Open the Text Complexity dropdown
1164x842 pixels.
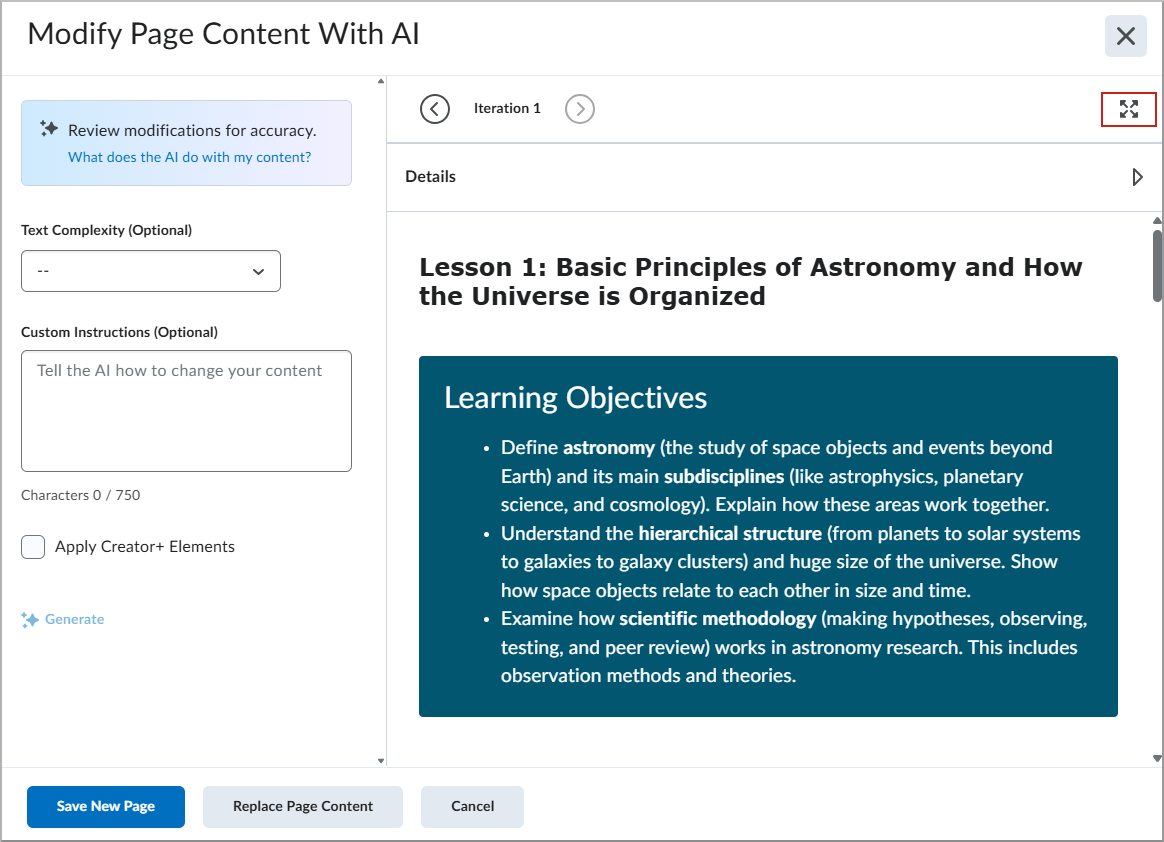[x=151, y=271]
